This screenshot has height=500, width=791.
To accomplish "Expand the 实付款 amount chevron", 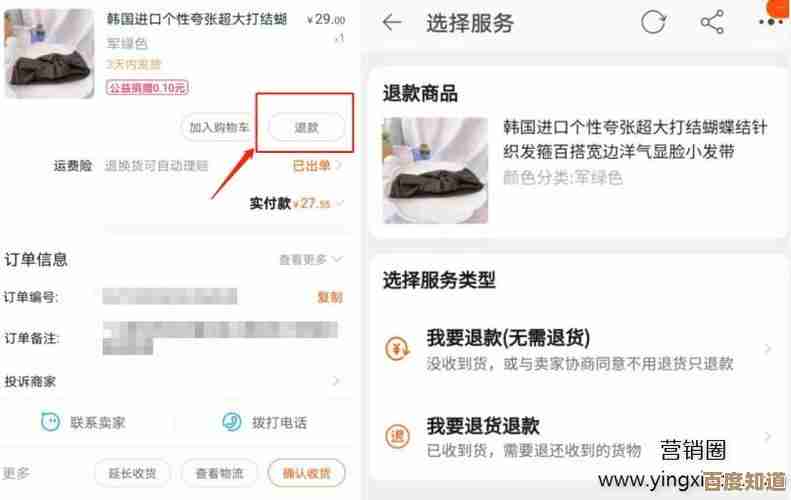I will (x=340, y=203).
